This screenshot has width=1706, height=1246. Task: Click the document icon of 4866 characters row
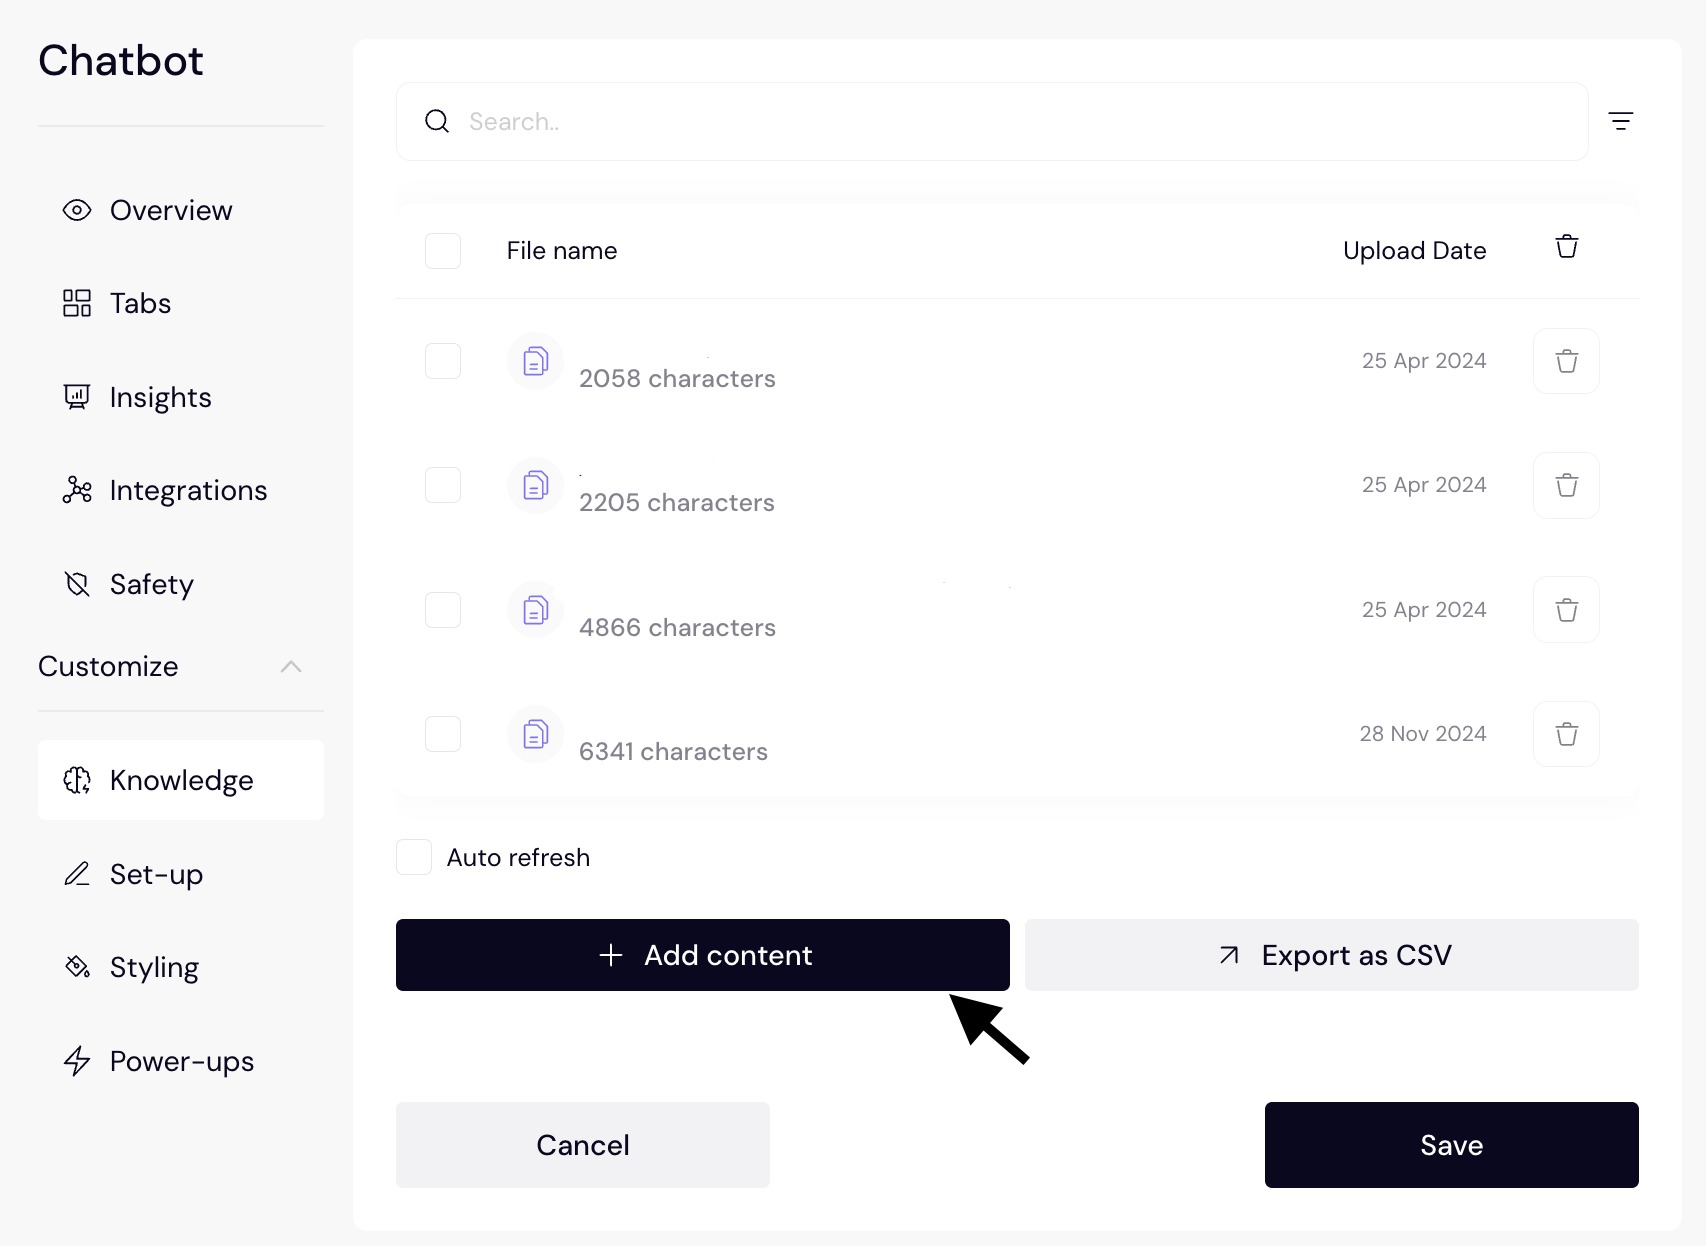click(x=536, y=610)
